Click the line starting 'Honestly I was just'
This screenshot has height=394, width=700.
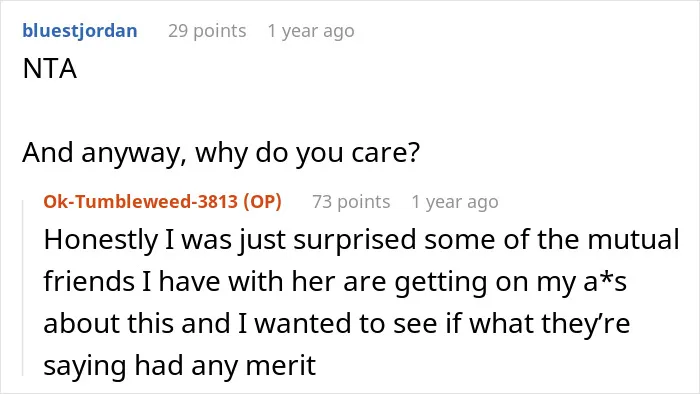[x=362, y=240]
